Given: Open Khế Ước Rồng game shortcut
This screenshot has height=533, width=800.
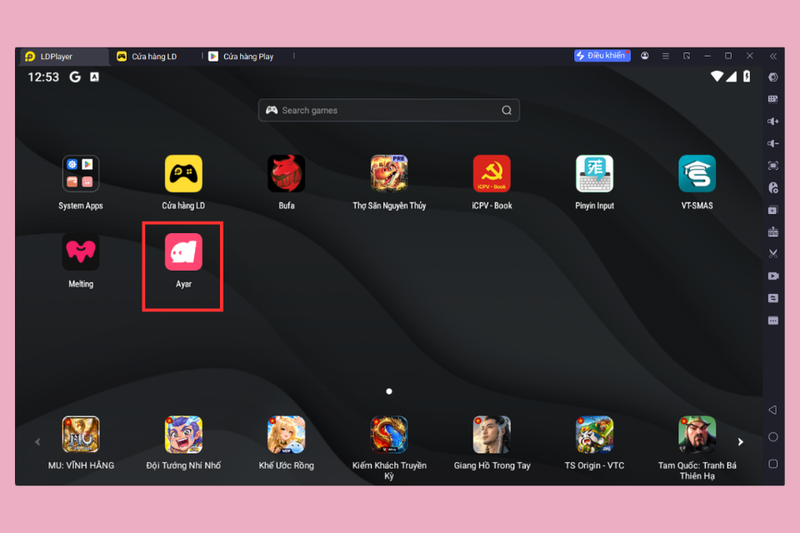Looking at the screenshot, I should (286, 435).
